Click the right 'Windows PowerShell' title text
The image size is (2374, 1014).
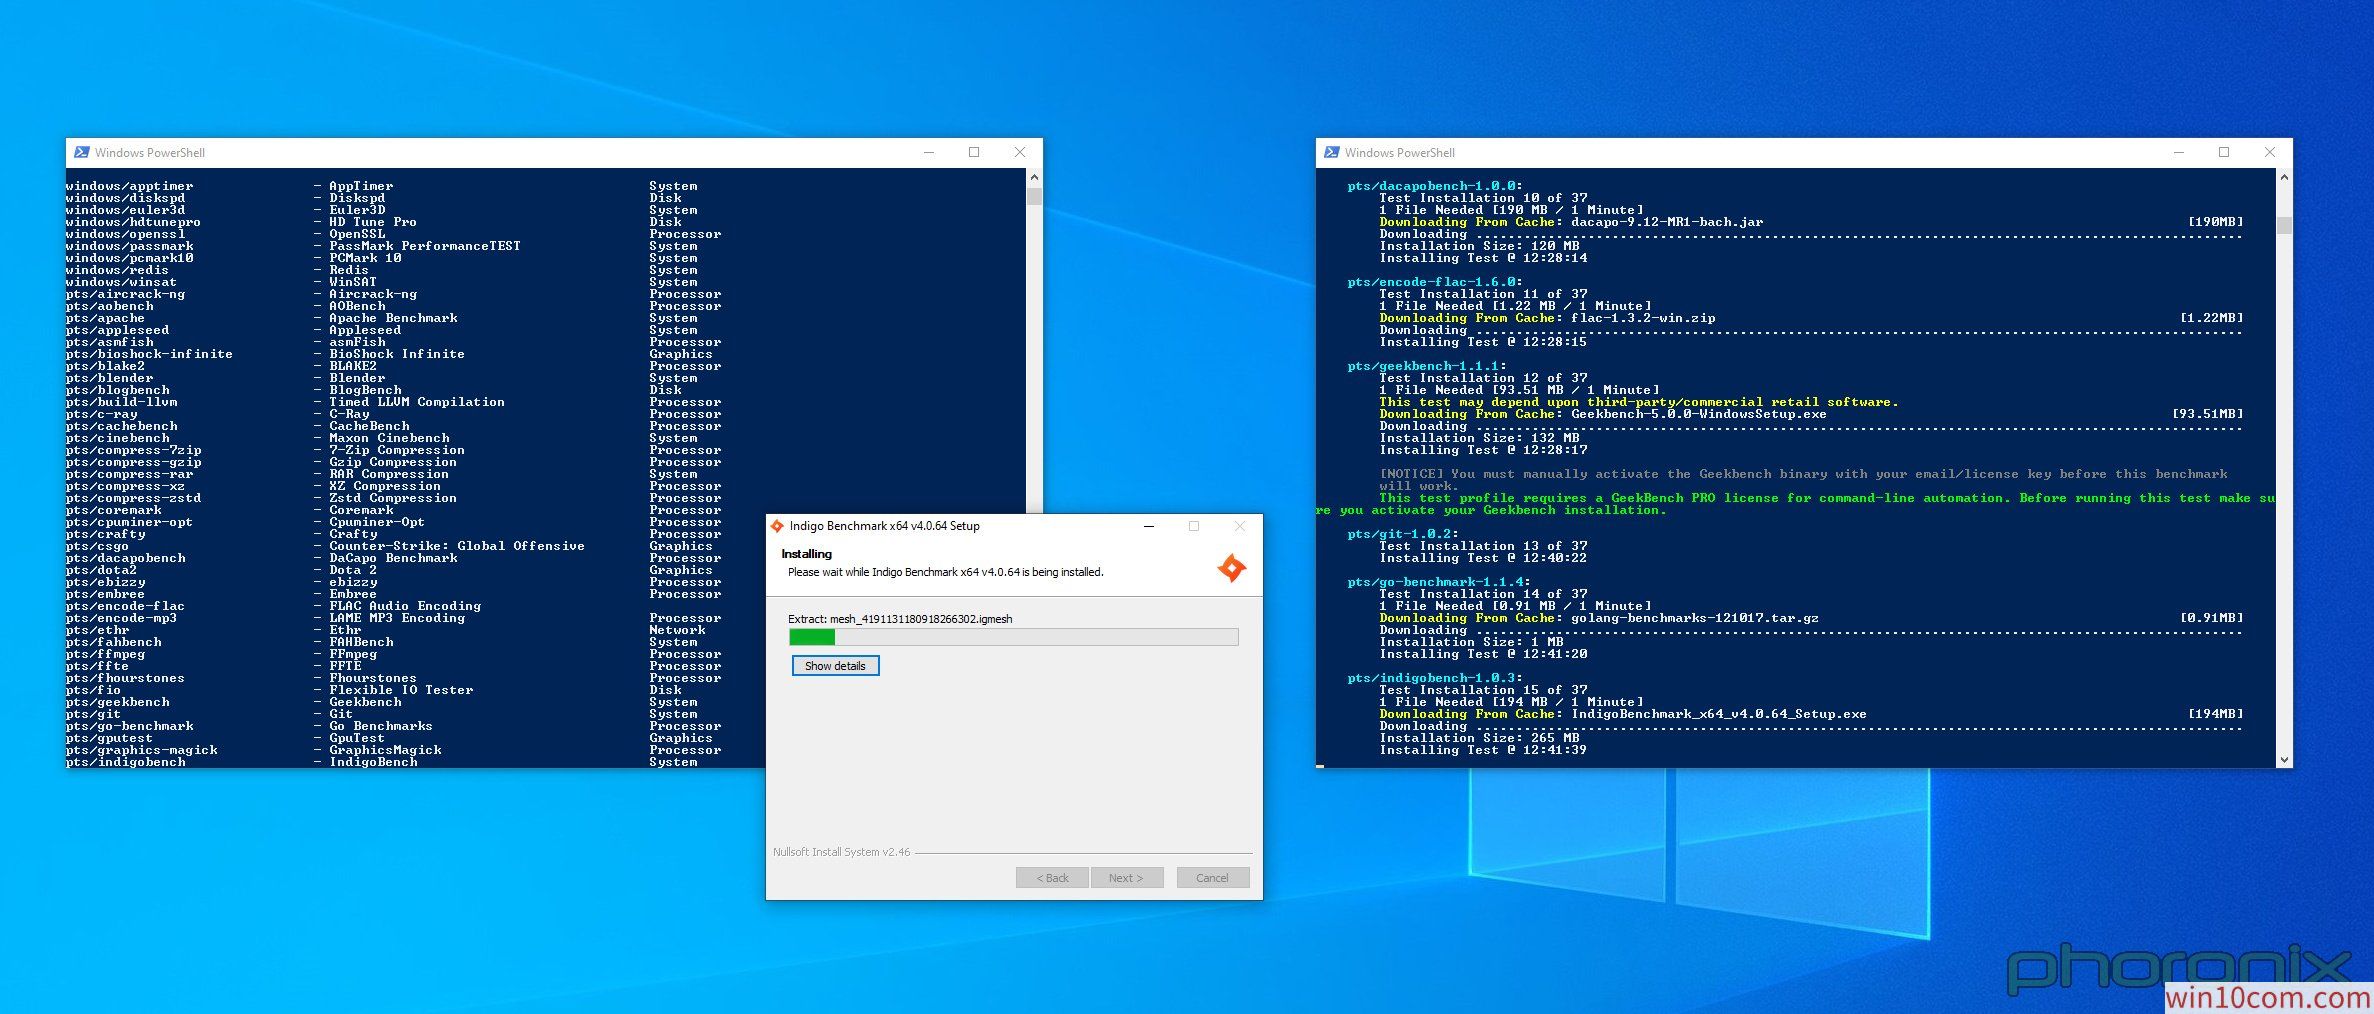coord(1400,153)
